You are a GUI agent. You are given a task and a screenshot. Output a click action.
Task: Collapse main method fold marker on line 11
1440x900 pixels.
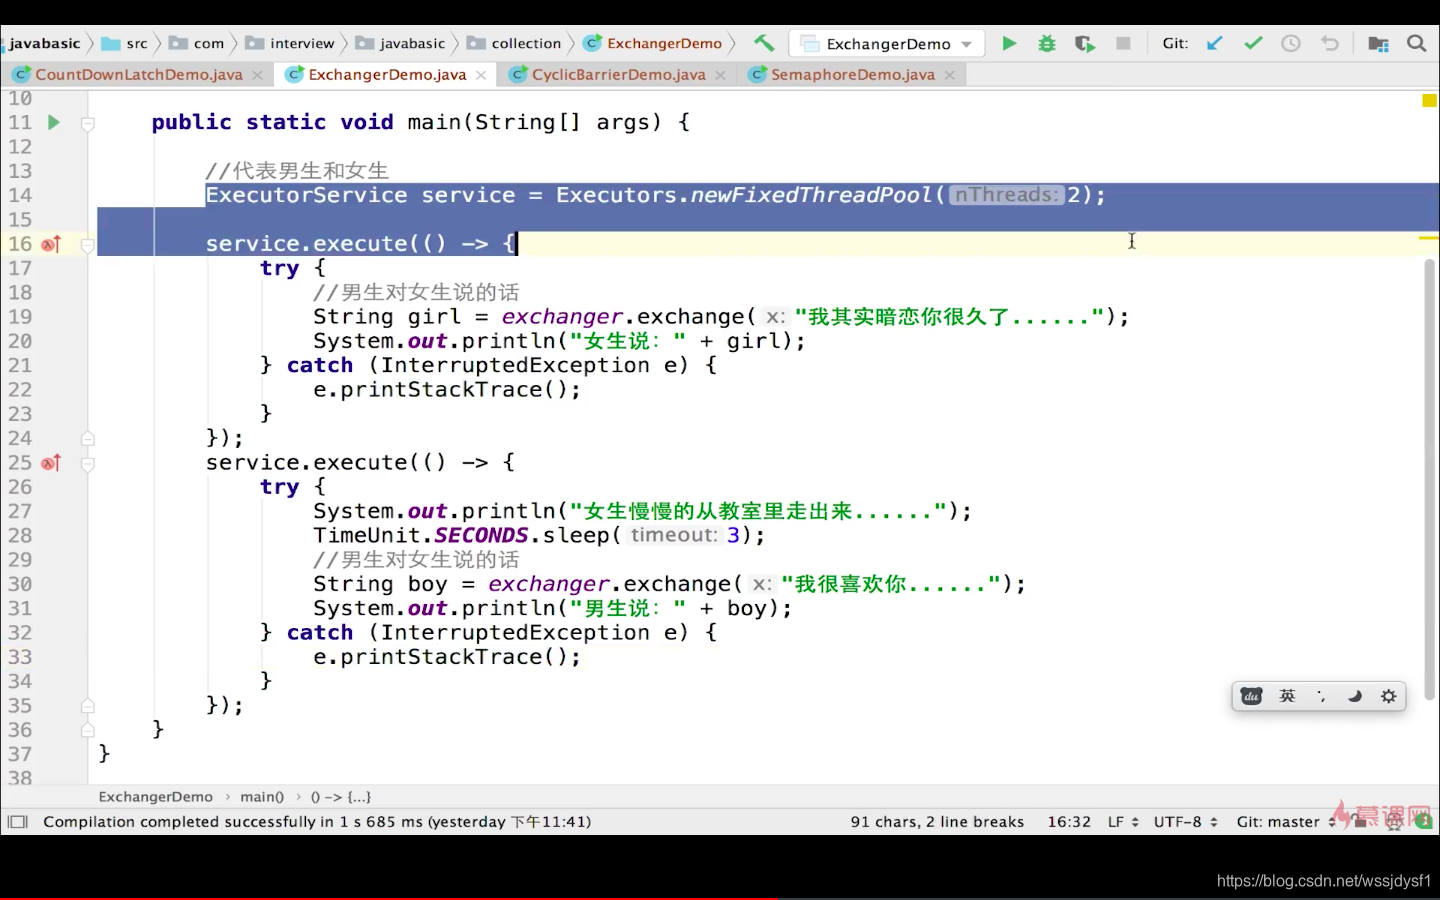[88, 123]
